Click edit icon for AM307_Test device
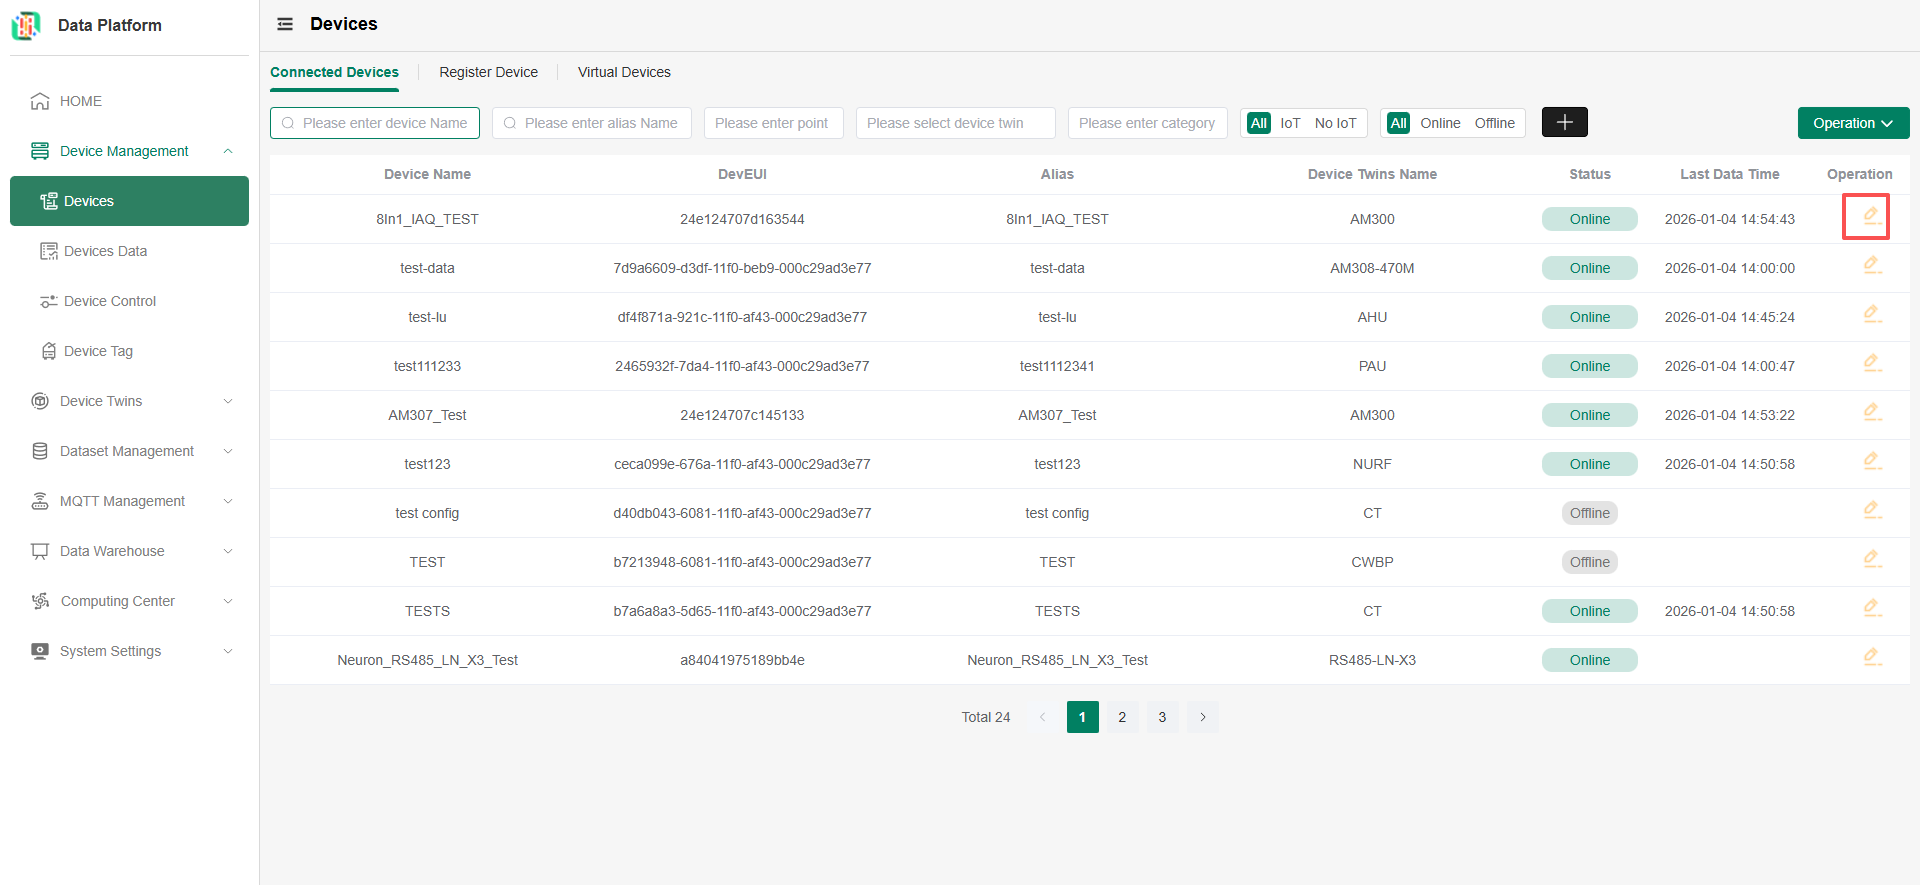The image size is (1920, 885). (1871, 413)
